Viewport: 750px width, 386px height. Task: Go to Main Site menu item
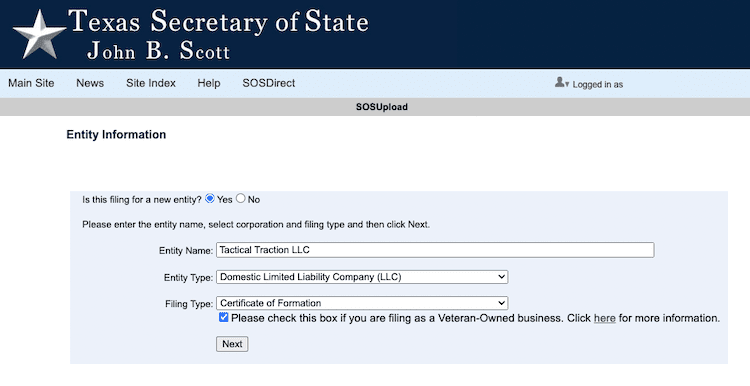31,83
